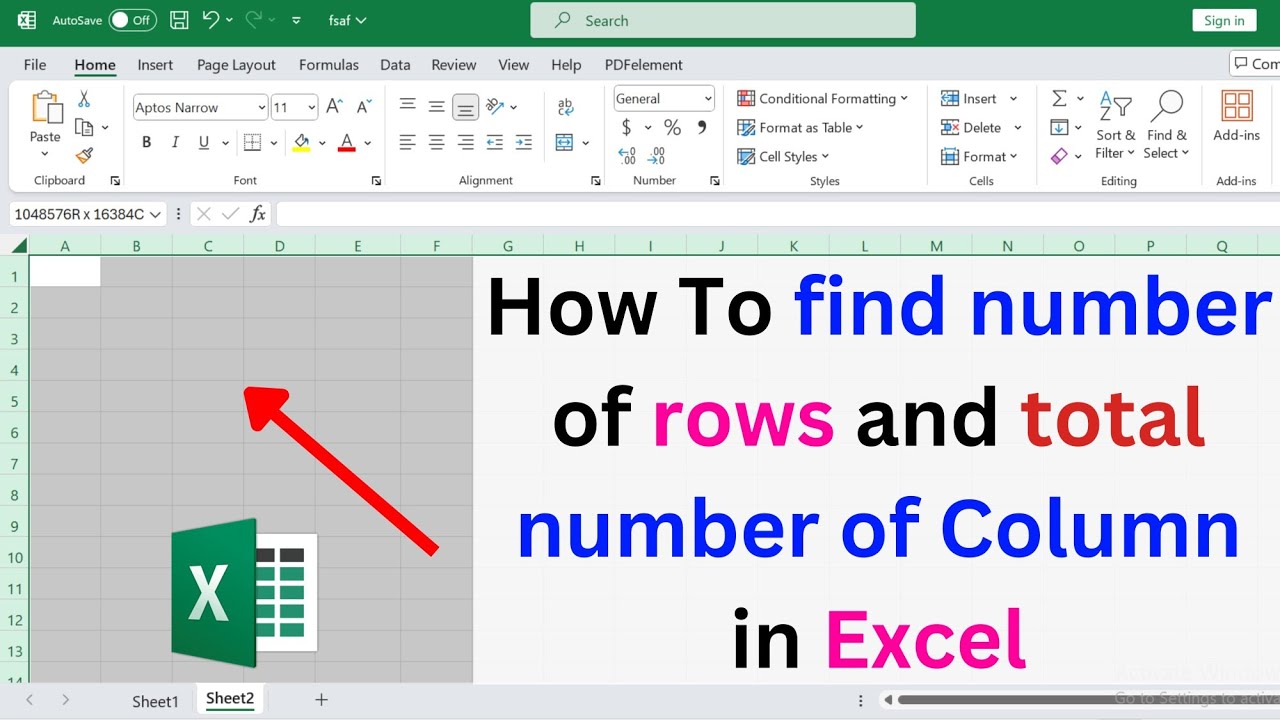Viewport: 1280px width, 720px height.
Task: Set Middle Align vertical alignment
Action: [x=436, y=106]
